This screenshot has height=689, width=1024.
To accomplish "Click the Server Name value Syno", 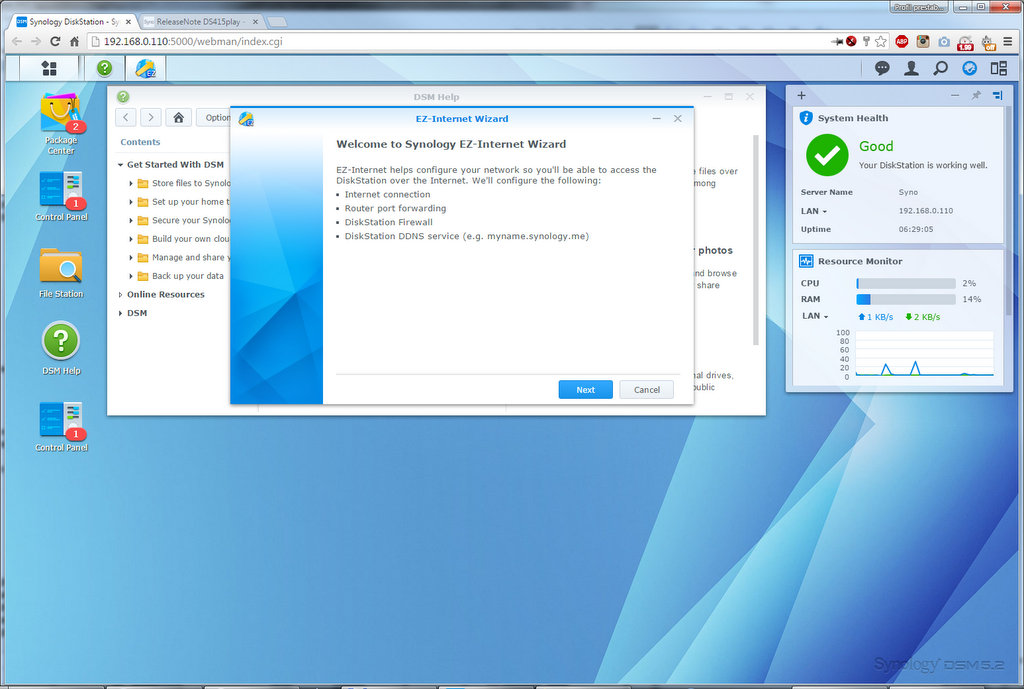I will pos(908,192).
